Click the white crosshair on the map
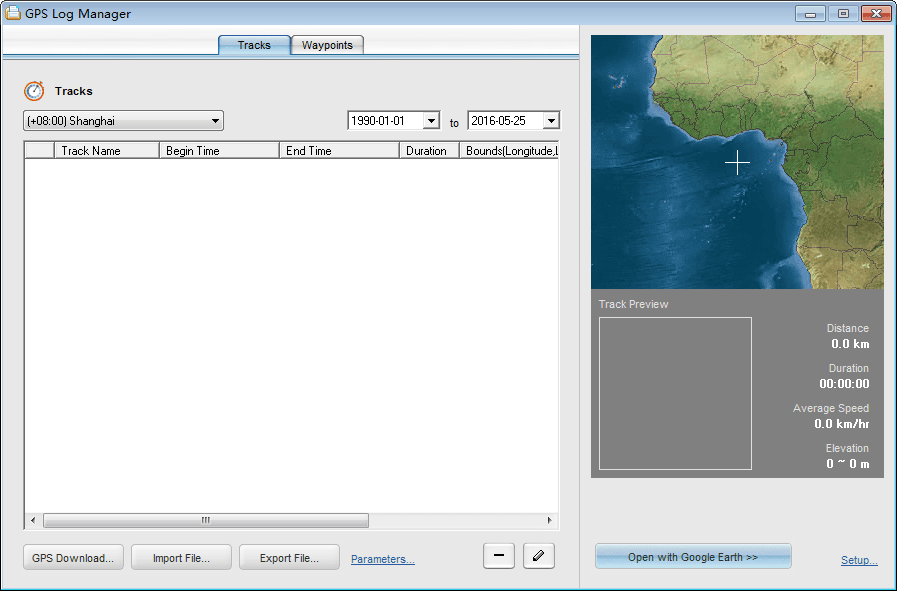This screenshot has width=897, height=591. click(737, 163)
